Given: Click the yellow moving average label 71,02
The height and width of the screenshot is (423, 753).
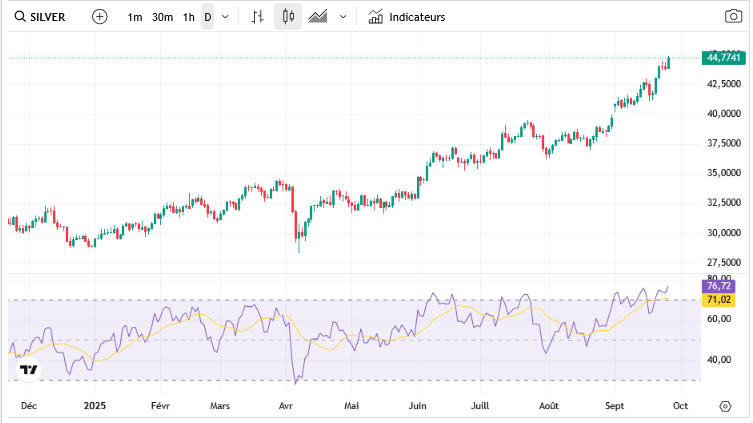Looking at the screenshot, I should tap(718, 299).
